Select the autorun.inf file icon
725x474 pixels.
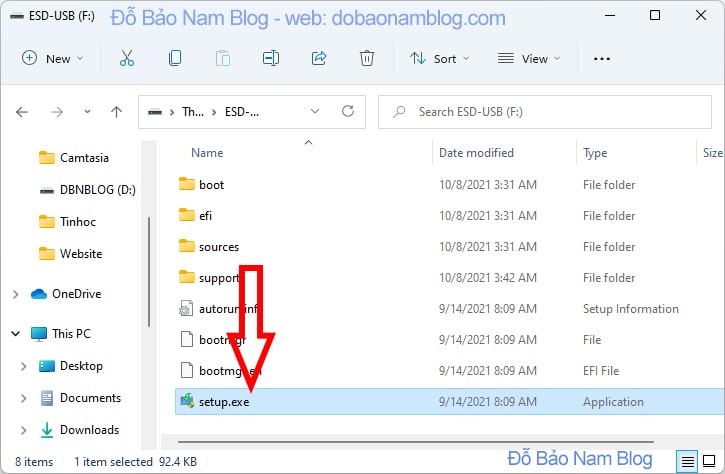[x=186, y=308]
